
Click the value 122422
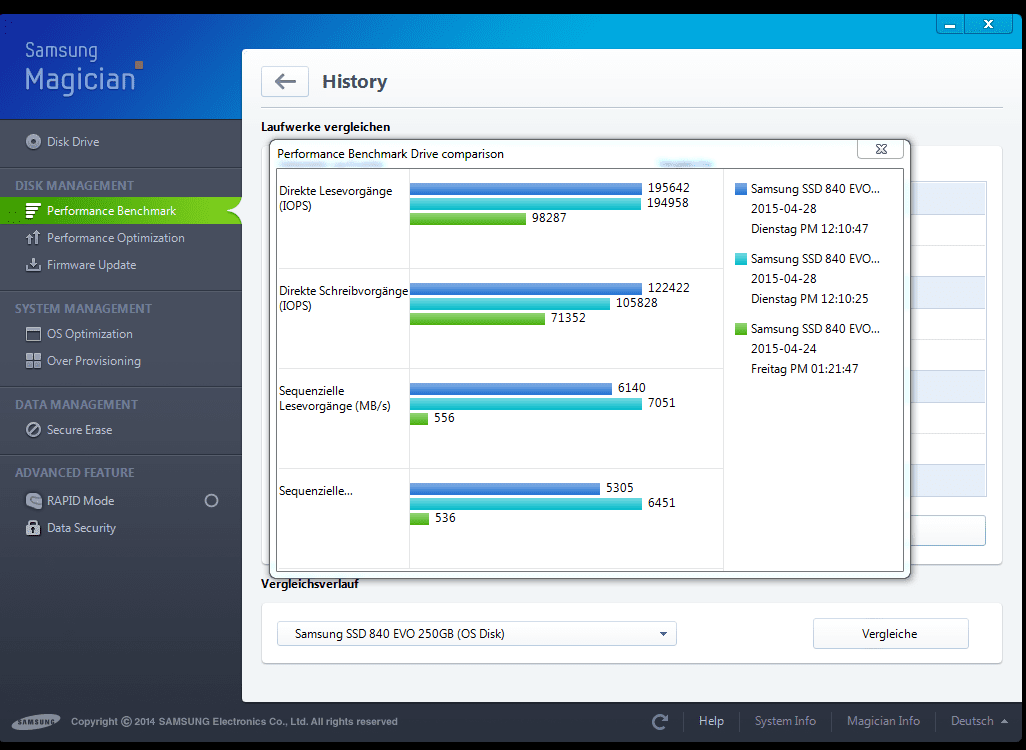coord(669,288)
